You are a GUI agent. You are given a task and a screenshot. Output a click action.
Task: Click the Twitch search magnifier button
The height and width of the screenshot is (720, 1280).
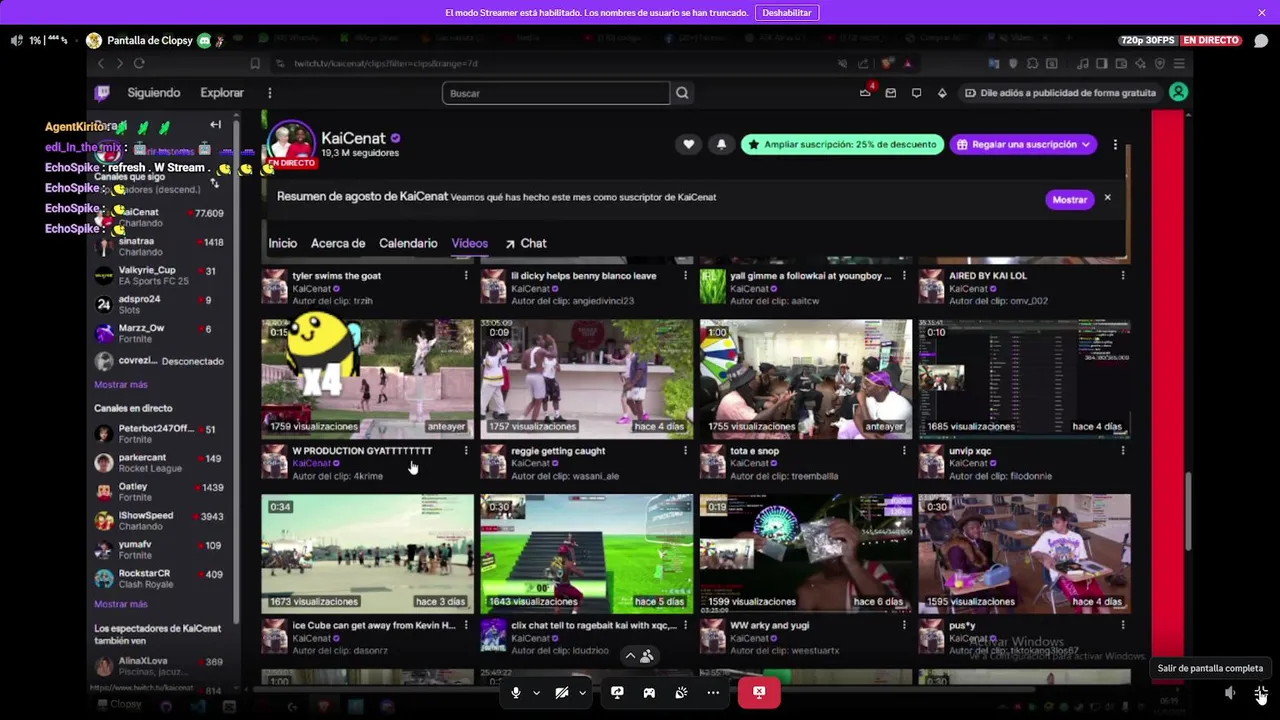pyautogui.click(x=682, y=93)
